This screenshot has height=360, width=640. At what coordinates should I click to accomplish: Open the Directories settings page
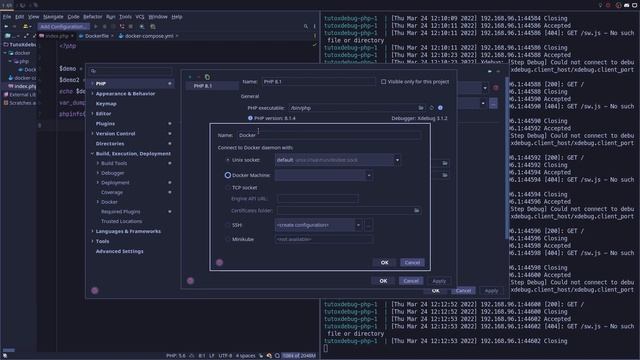click(x=110, y=144)
